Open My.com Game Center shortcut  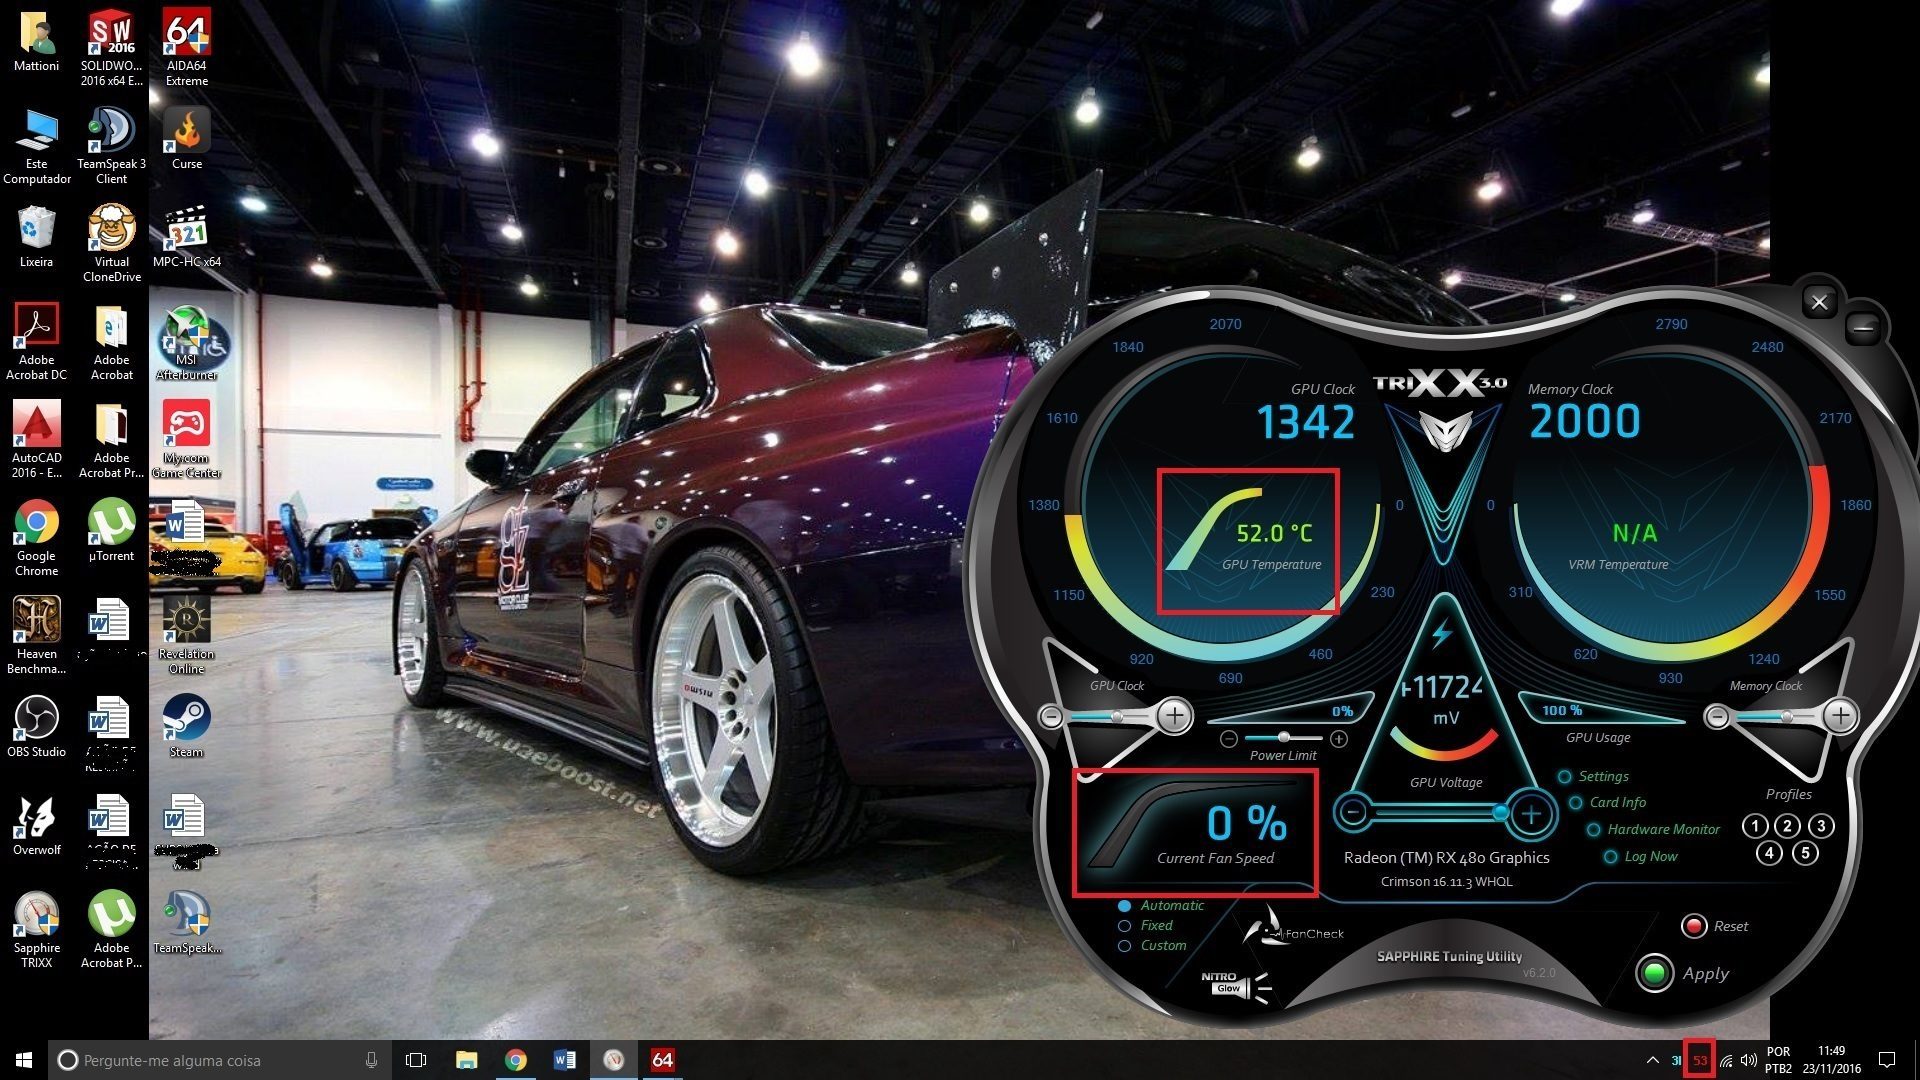tap(187, 439)
